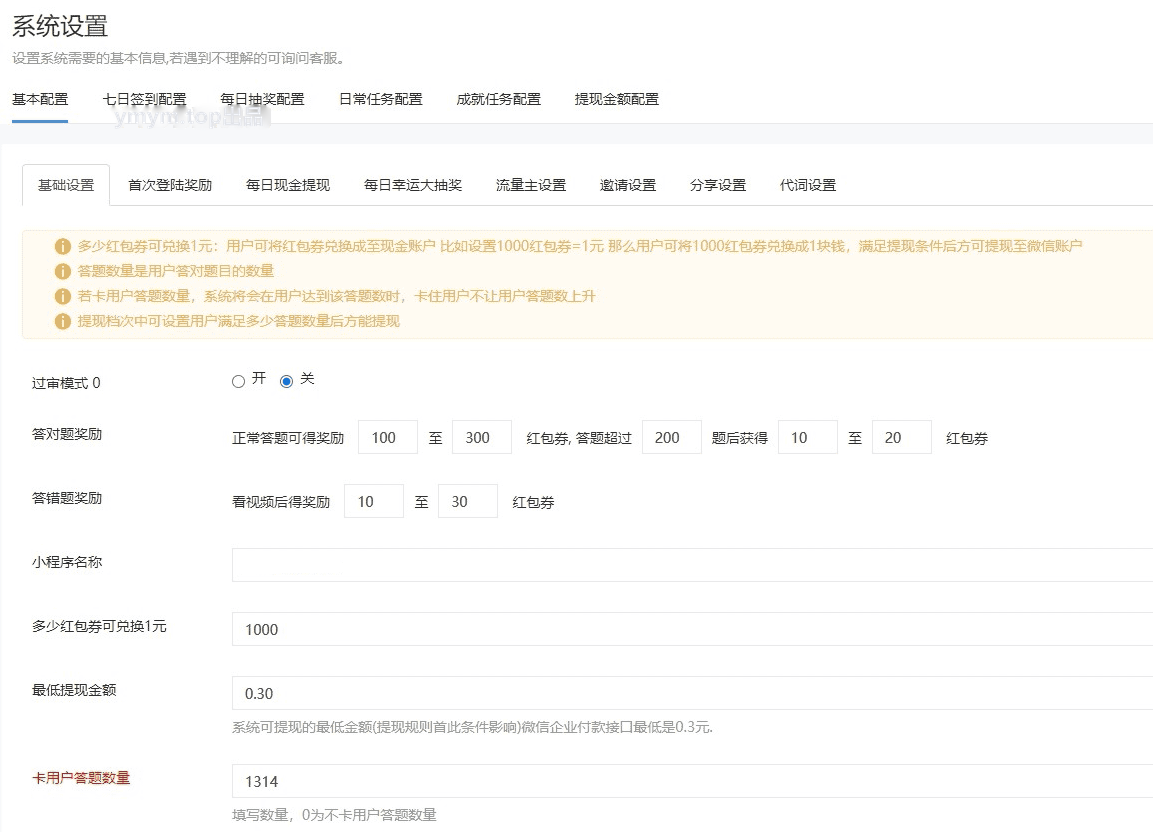Open 每日现金提现 sub-tab
Screen dimensions: 1153x832
pos(288,185)
